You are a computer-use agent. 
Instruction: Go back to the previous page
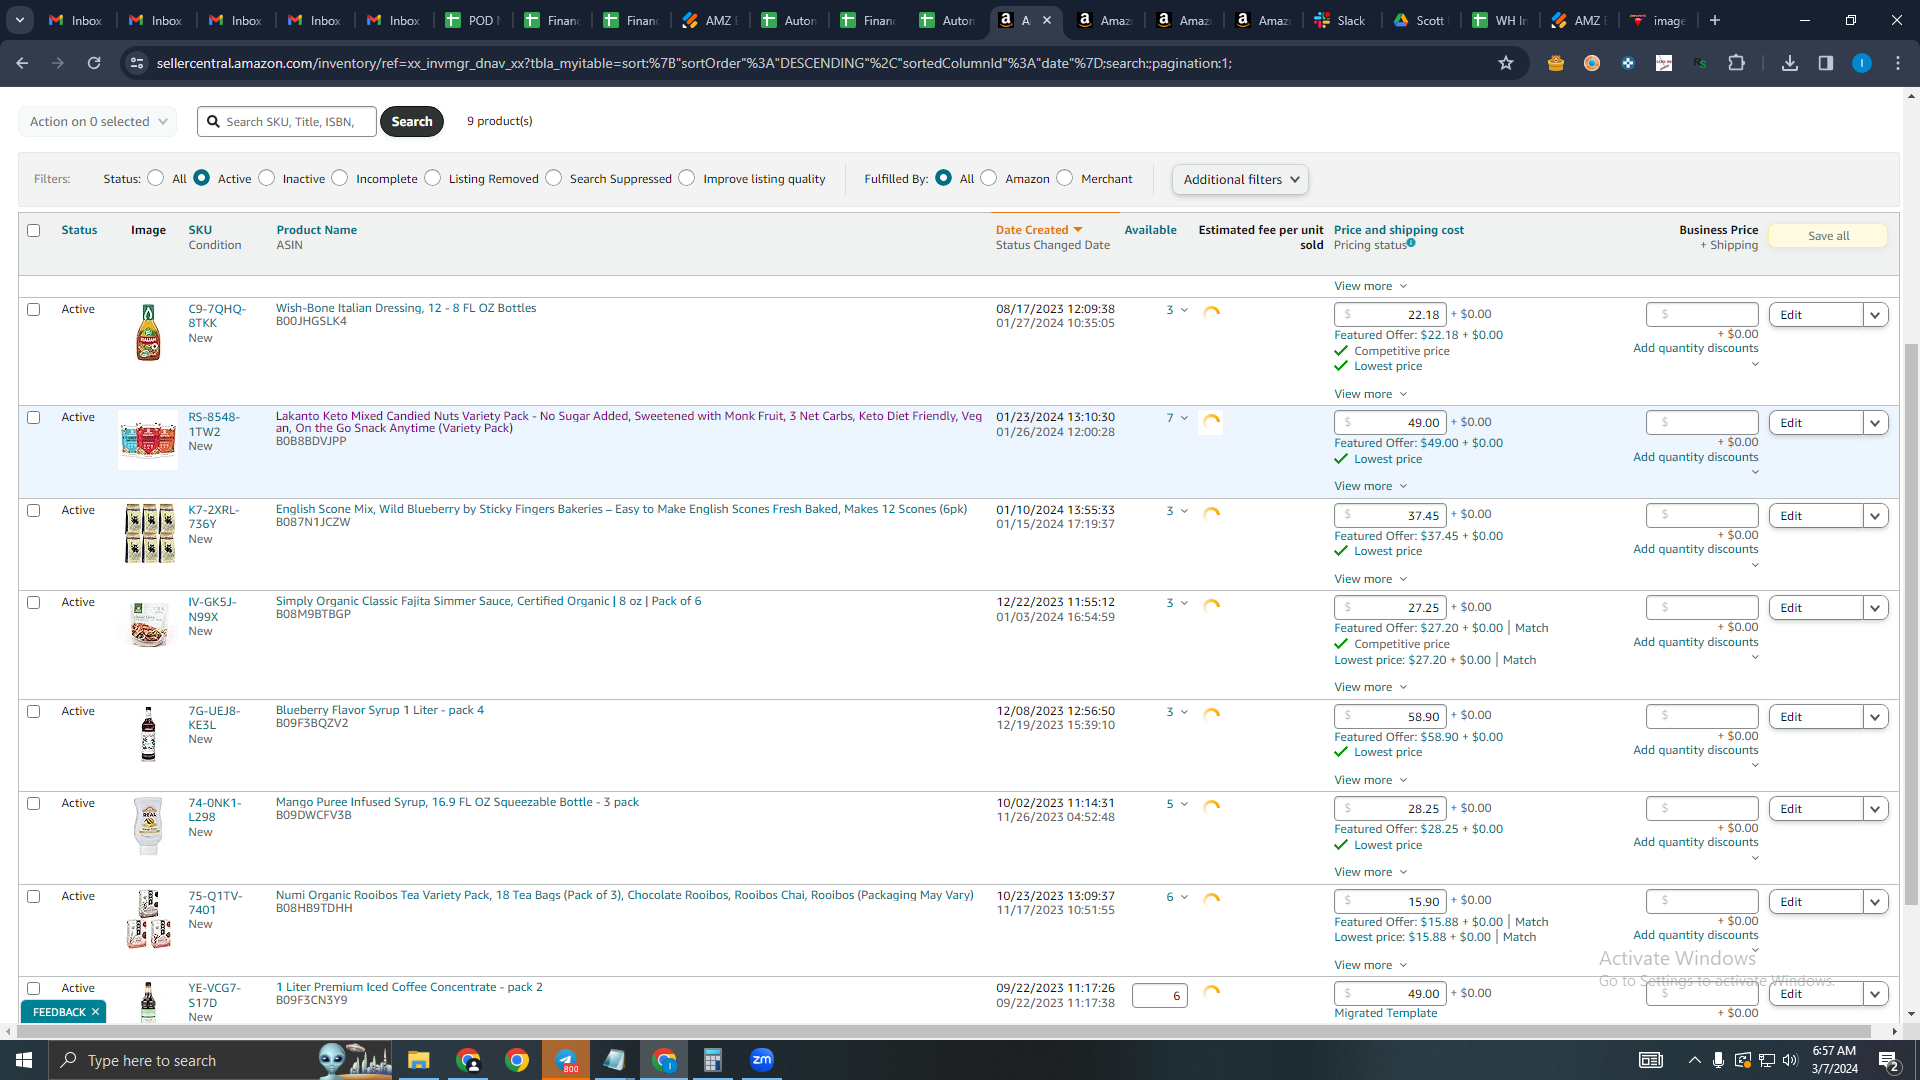(x=22, y=63)
